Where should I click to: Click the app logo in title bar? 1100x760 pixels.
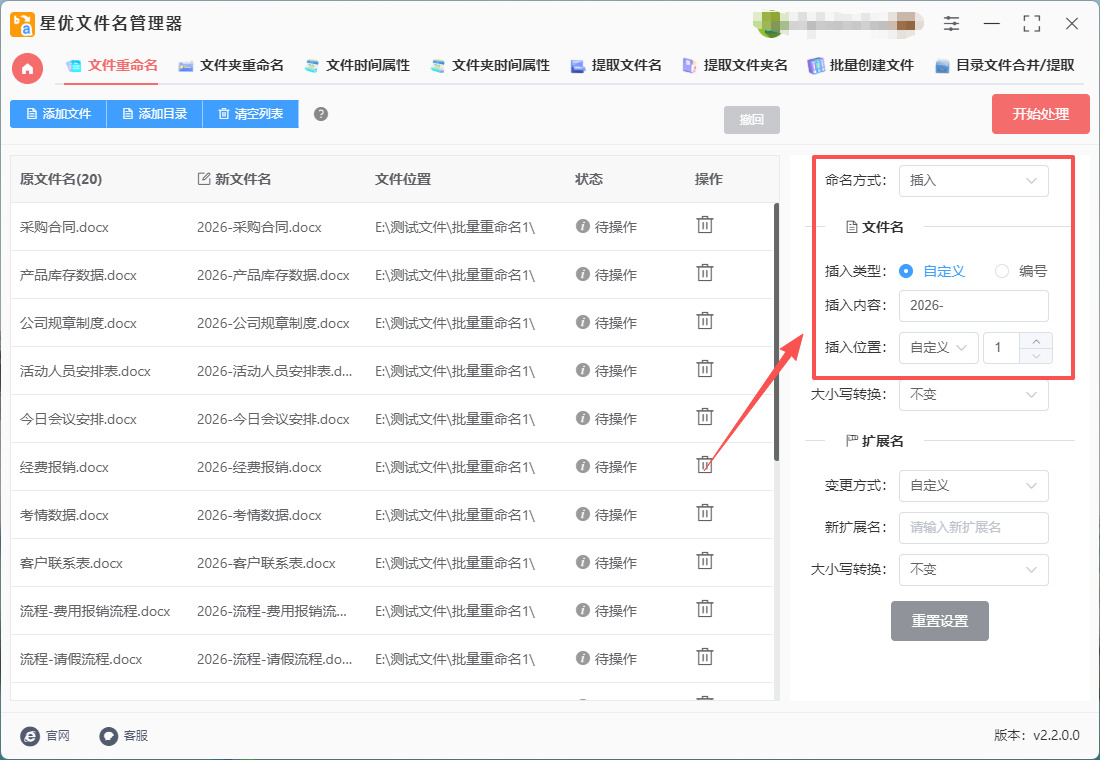(x=22, y=24)
